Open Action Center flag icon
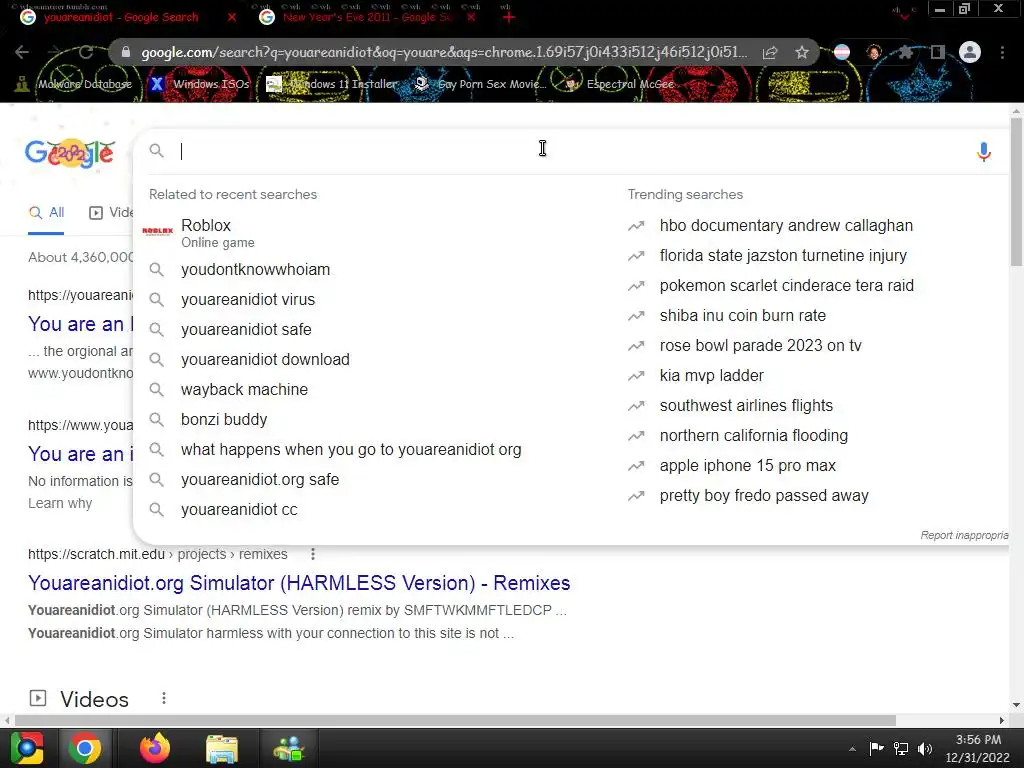The image size is (1024, 768). pos(876,748)
